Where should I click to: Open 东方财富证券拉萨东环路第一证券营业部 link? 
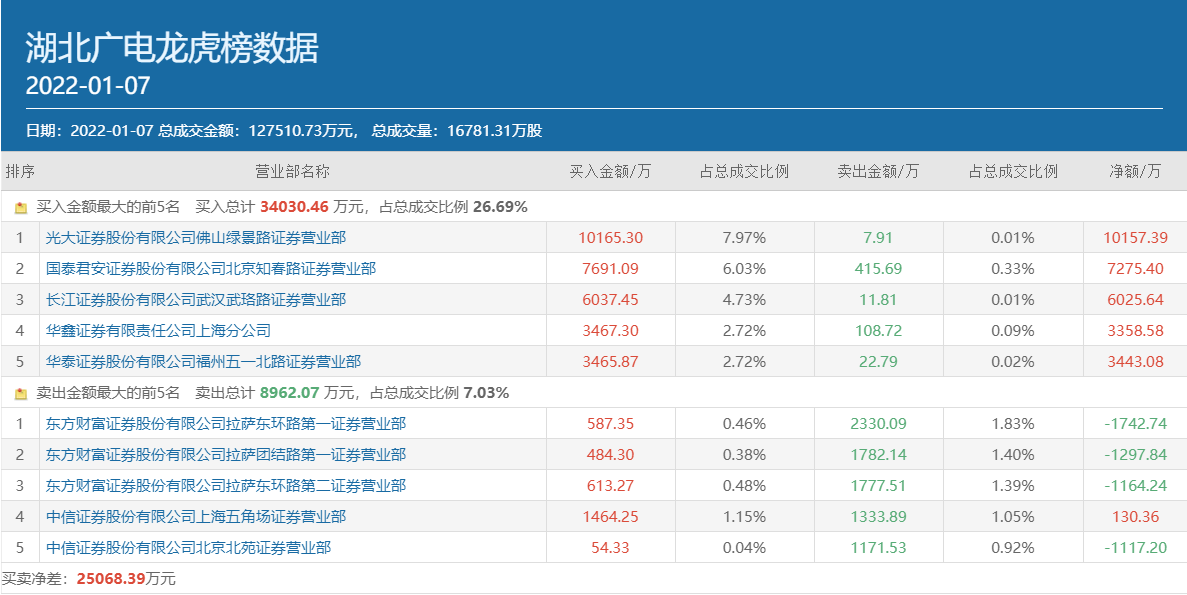coord(226,424)
